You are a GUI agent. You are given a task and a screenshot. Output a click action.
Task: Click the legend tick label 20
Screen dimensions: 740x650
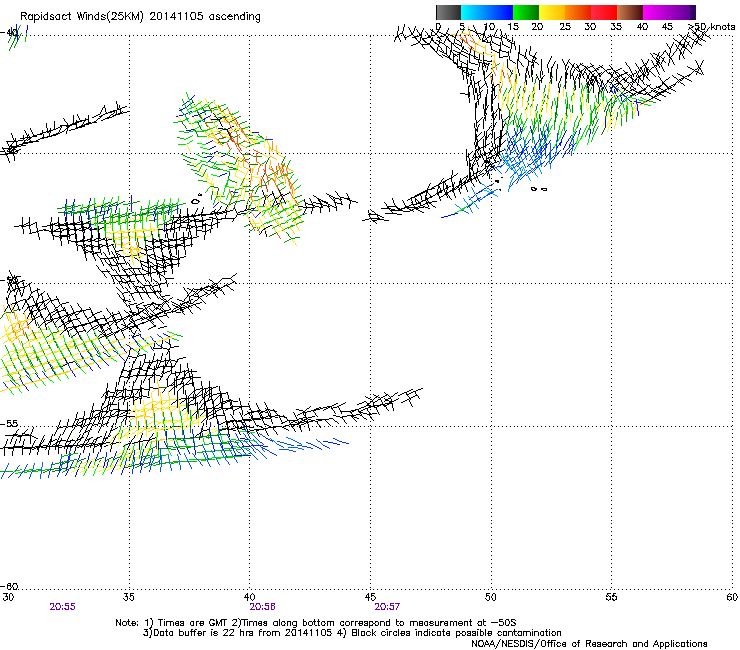tap(537, 27)
